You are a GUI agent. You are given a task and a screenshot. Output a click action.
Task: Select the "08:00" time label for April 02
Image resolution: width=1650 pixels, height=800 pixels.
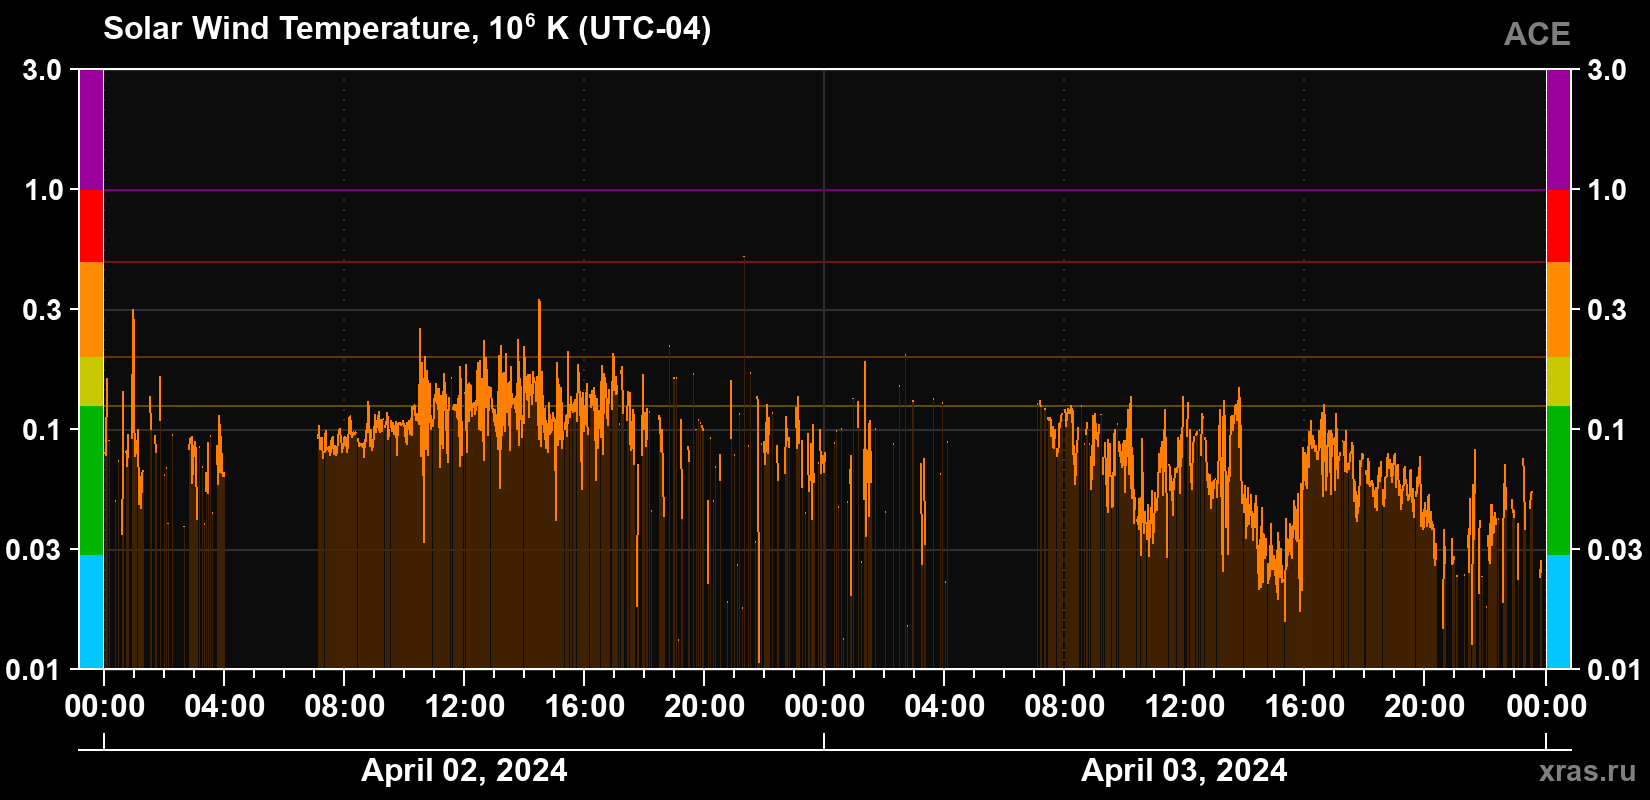[x=345, y=707]
